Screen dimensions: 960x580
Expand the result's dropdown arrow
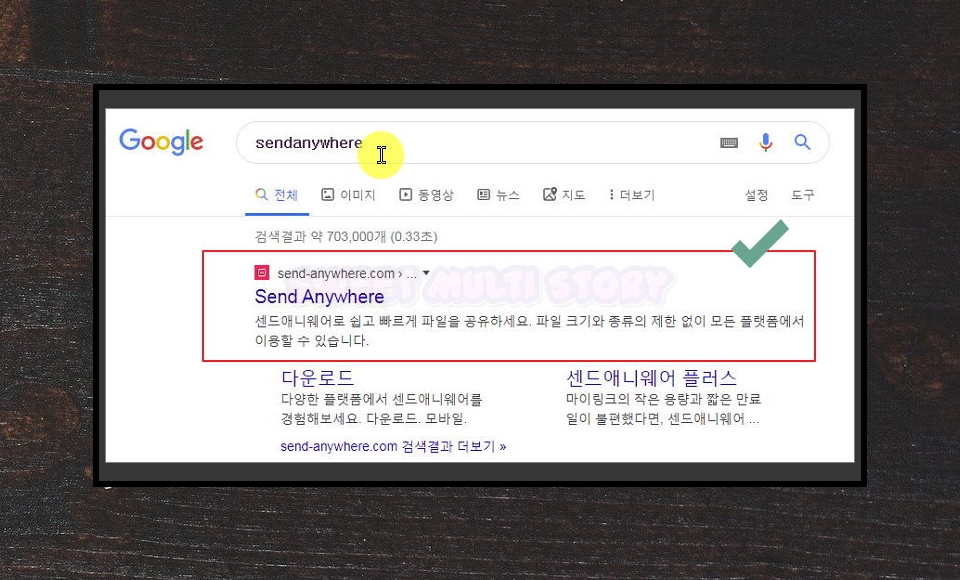tap(426, 273)
